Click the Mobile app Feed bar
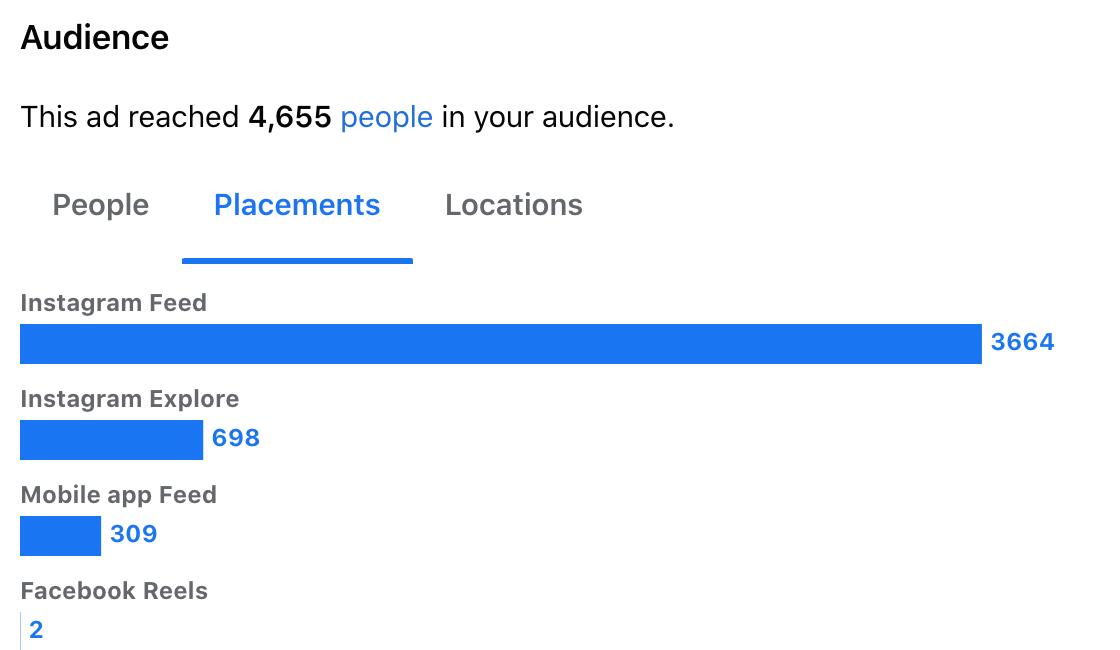 click(61, 536)
